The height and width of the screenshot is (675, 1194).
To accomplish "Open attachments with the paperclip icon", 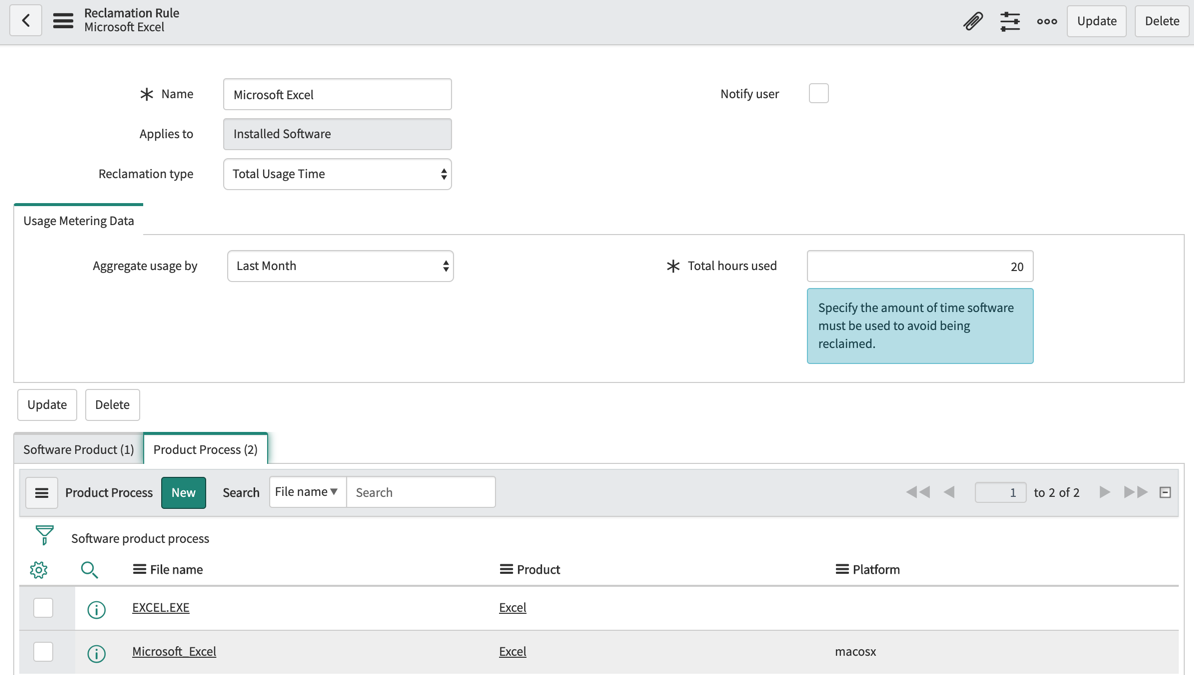I will click(x=973, y=21).
